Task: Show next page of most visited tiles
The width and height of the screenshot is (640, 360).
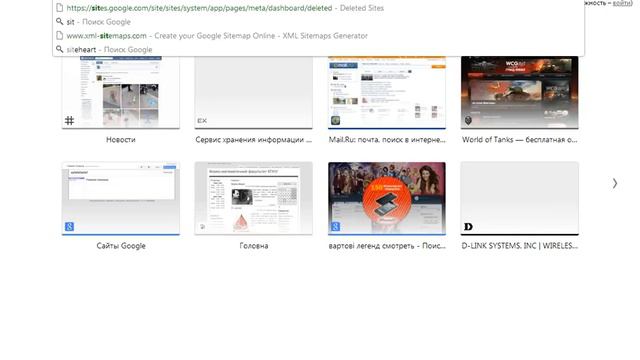Action: (x=615, y=183)
